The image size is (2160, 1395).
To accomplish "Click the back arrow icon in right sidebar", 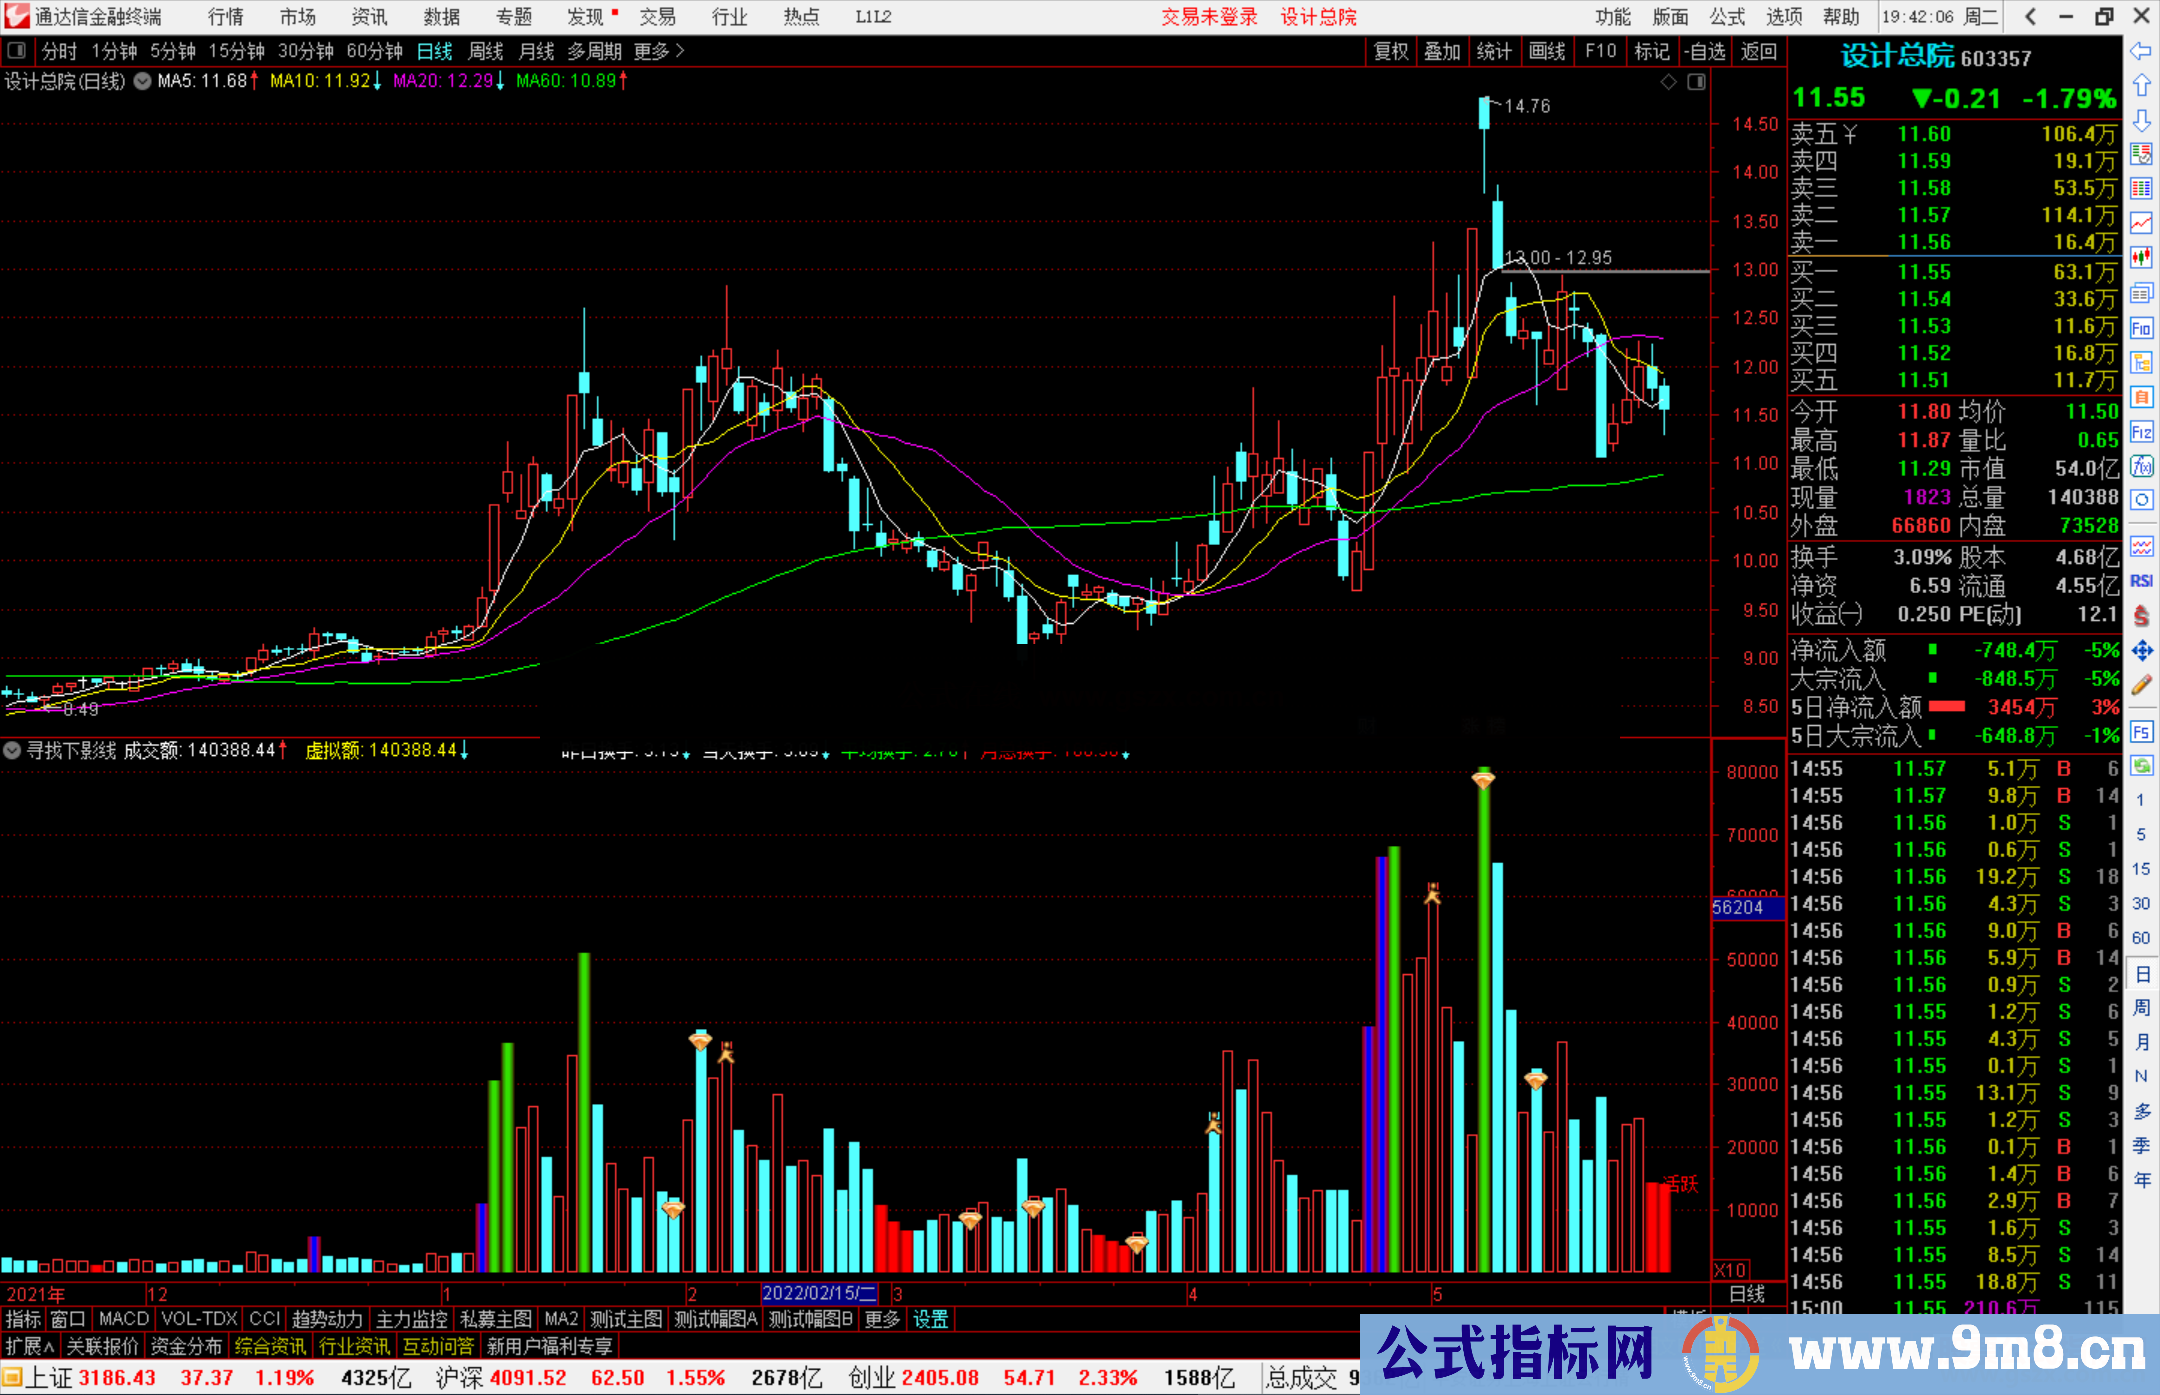I will [x=2141, y=51].
